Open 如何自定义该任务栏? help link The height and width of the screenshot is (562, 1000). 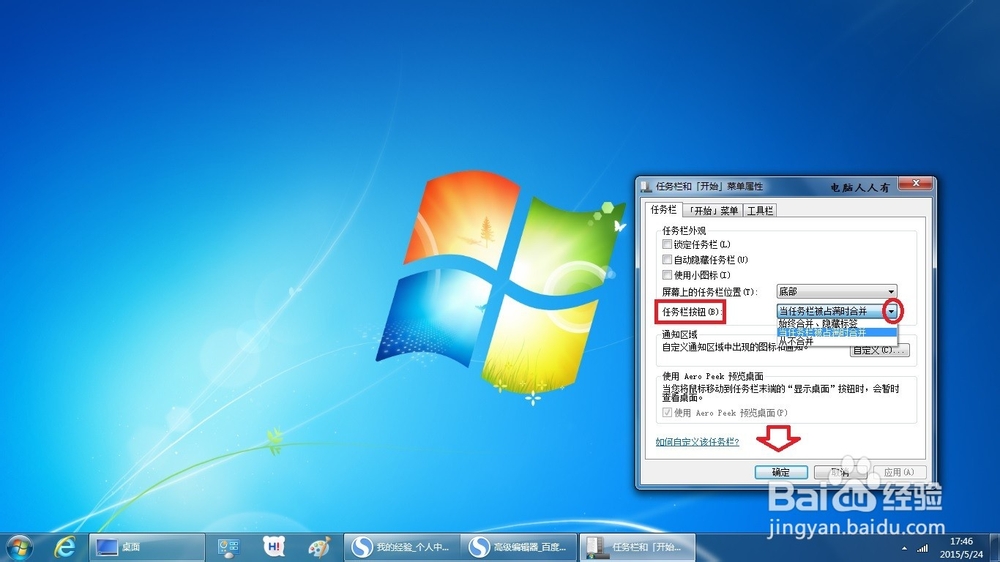point(697,441)
